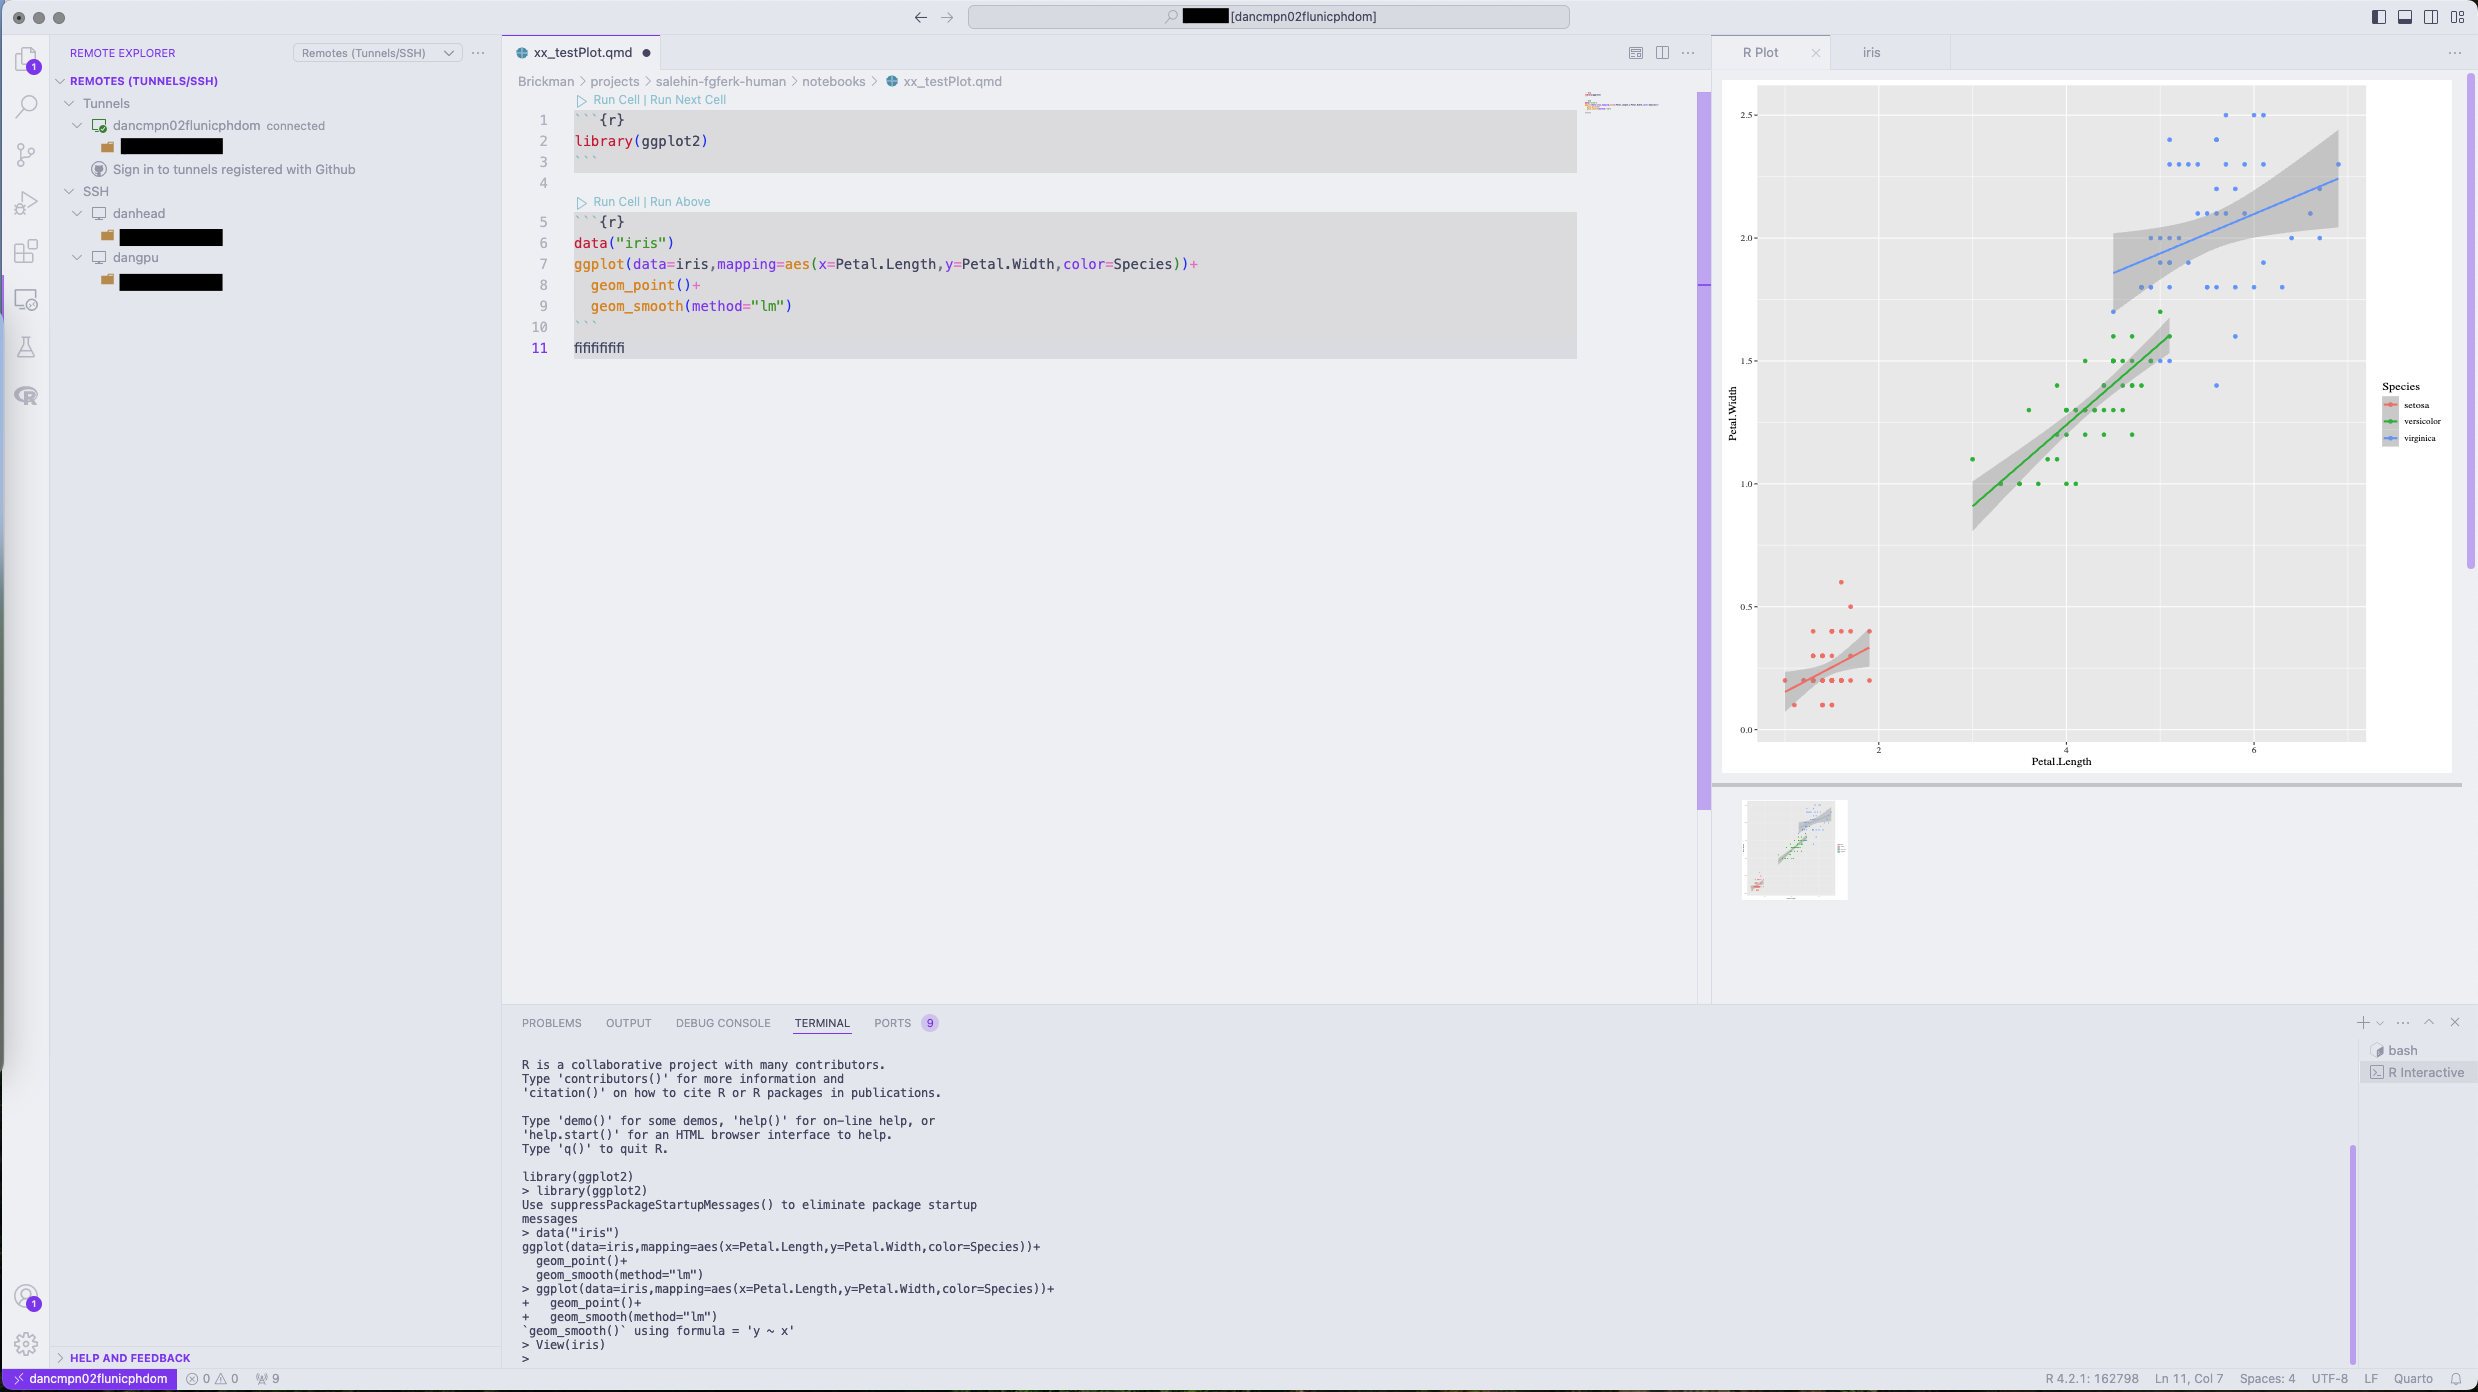This screenshot has height=1392, width=2478.
Task: Open the terminal launch profile dropdown
Action: click(2380, 1022)
